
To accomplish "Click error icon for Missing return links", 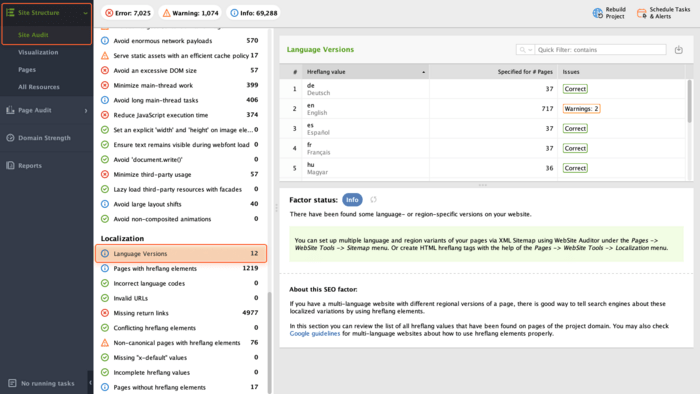I will (x=104, y=313).
